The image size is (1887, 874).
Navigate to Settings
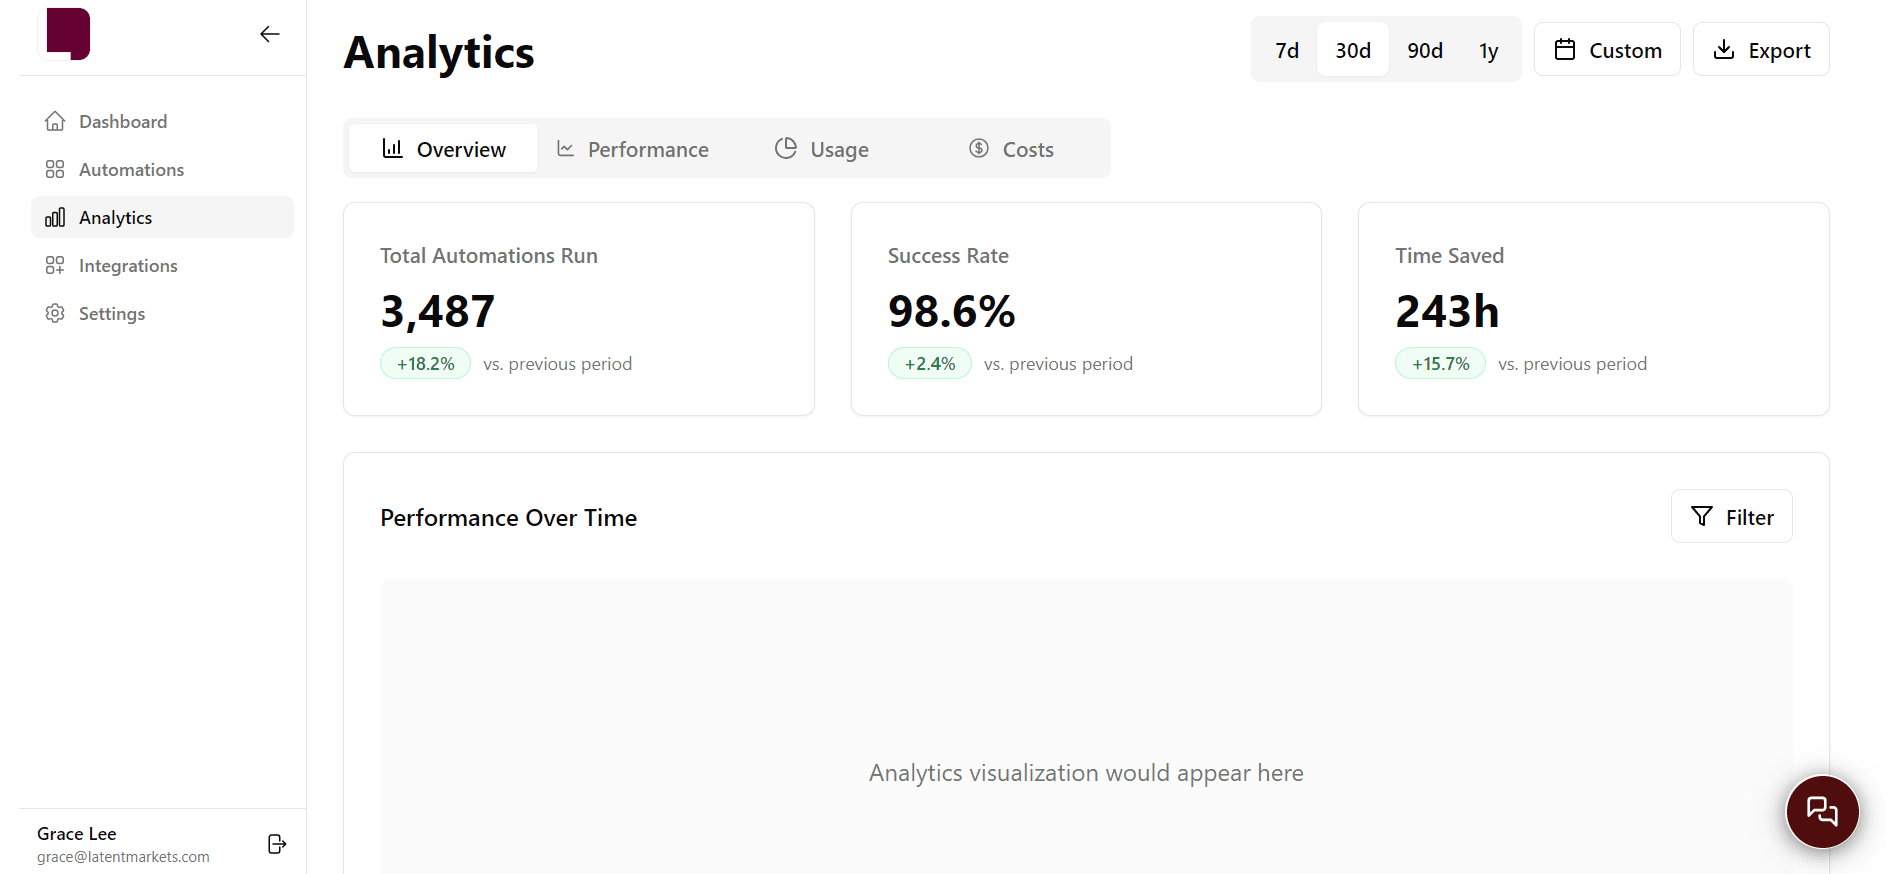point(162,313)
